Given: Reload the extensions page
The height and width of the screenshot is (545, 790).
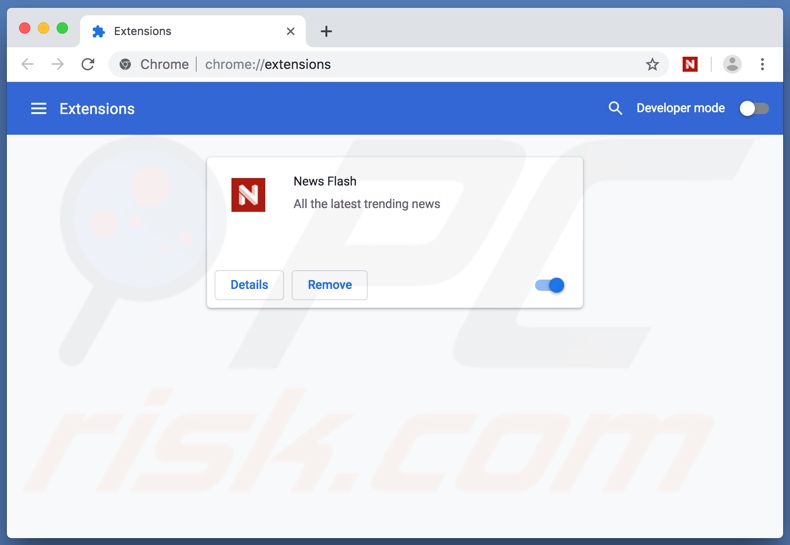Looking at the screenshot, I should (x=88, y=64).
